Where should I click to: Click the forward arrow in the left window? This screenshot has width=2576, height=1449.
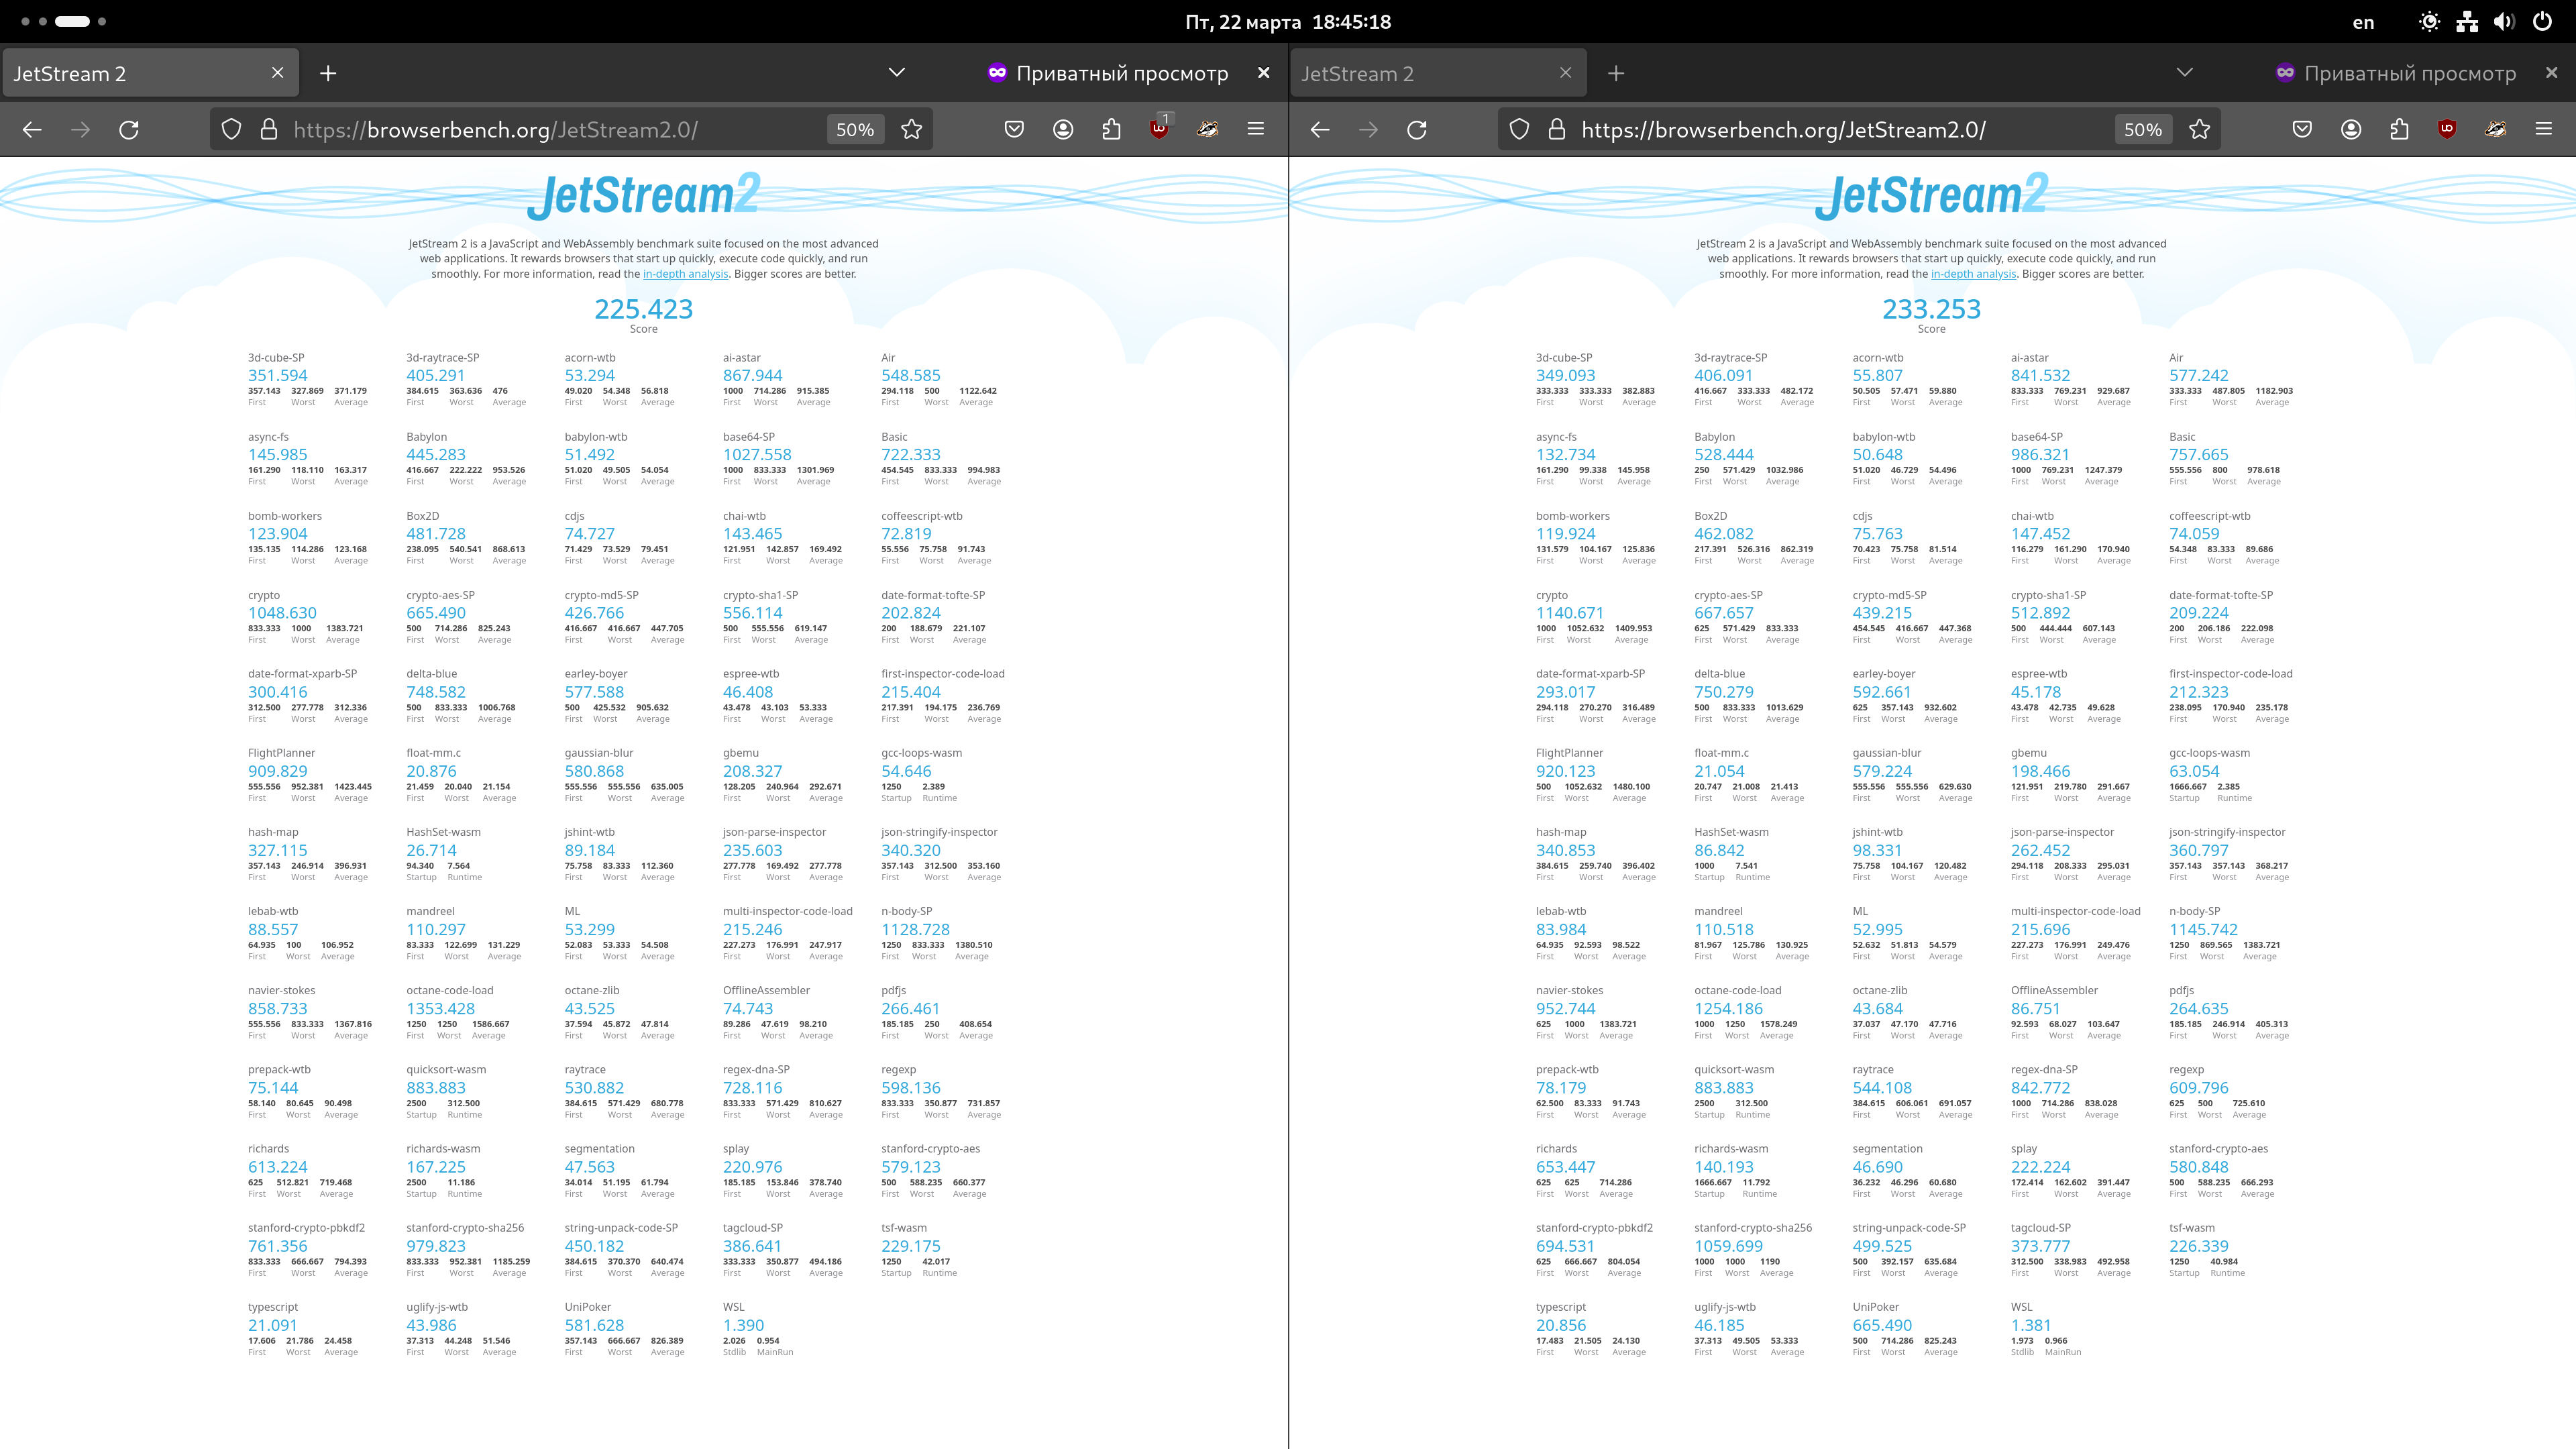pos(80,129)
